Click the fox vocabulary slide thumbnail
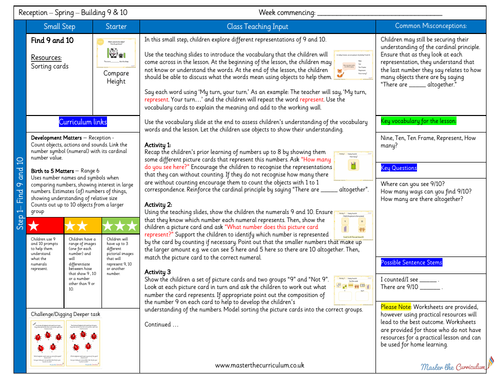 click(353, 65)
